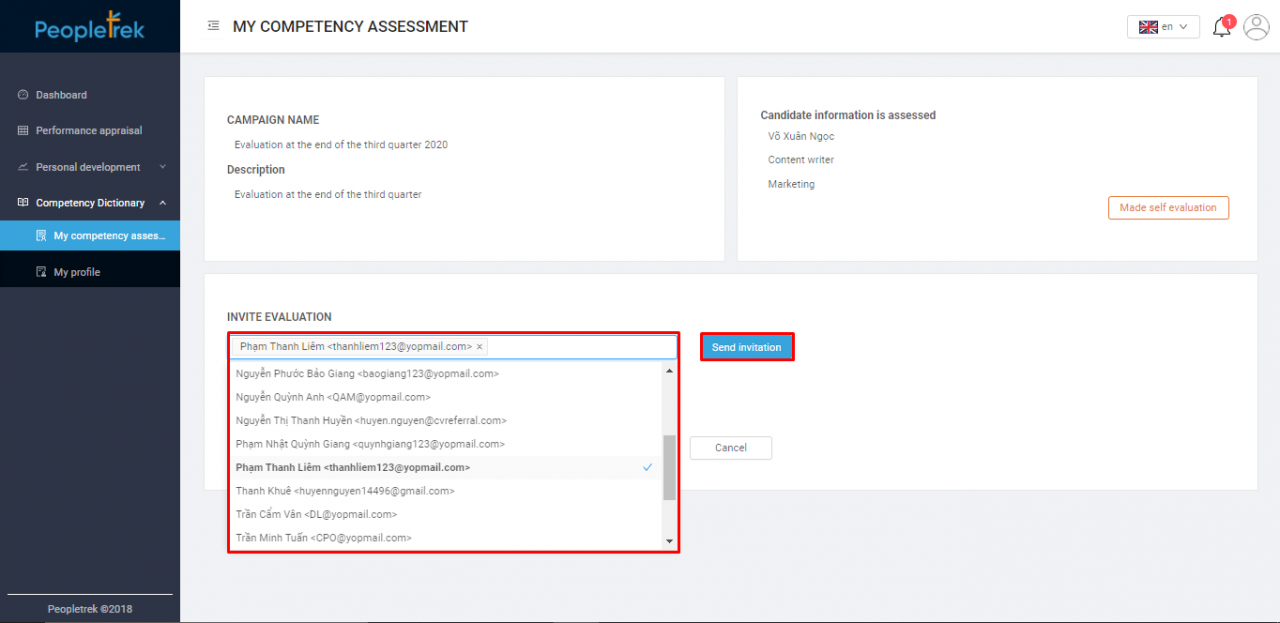Viewport: 1280px width, 623px height.
Task: Click the Performance appraisal table icon
Action: 23,131
